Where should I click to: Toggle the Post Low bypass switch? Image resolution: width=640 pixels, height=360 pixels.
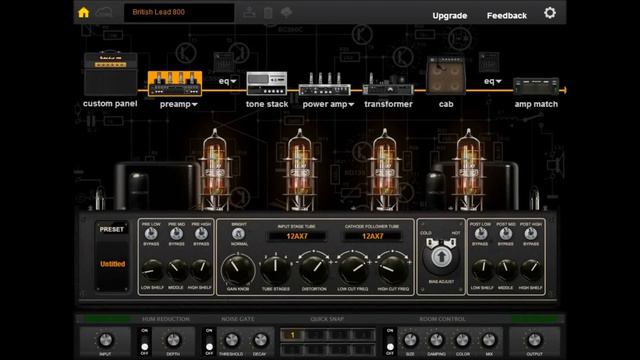(x=480, y=234)
